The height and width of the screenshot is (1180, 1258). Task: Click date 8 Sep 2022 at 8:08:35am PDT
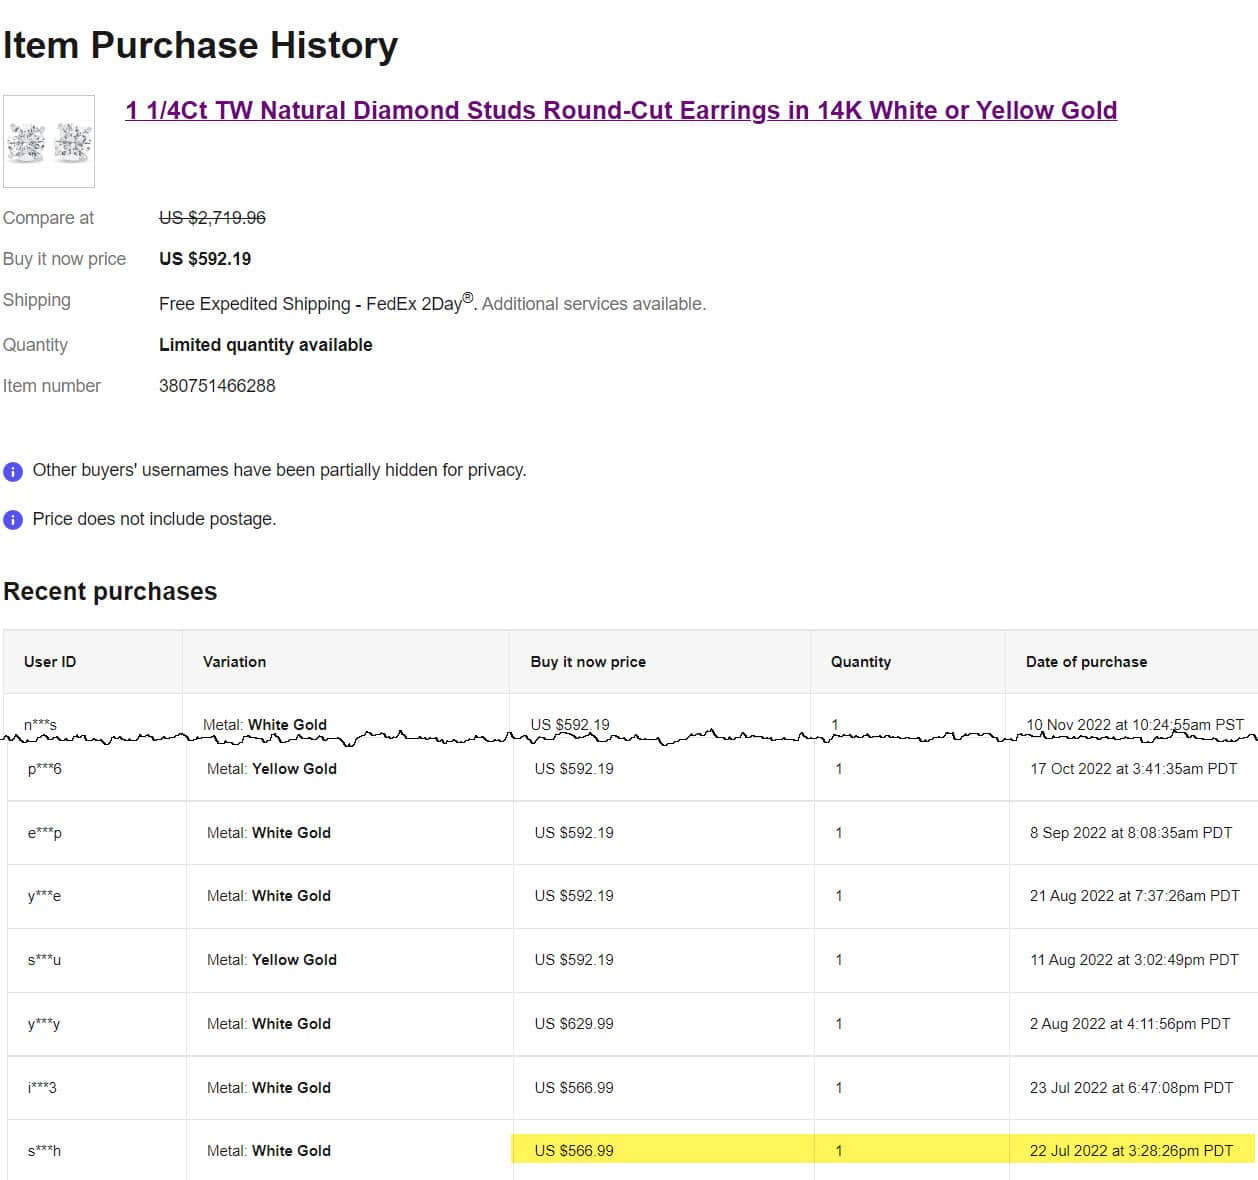[1131, 833]
